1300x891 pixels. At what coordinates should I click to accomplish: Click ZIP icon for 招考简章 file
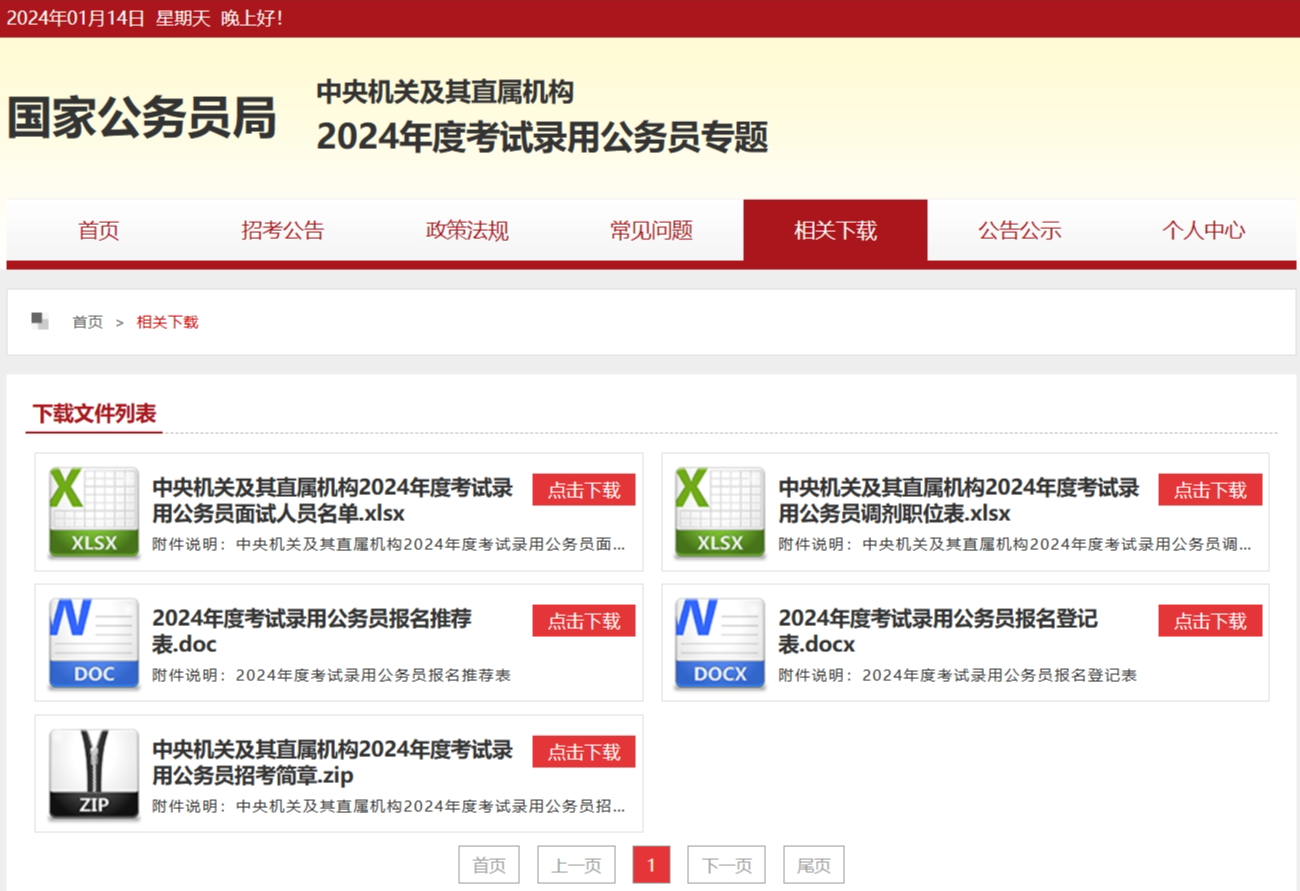pos(94,774)
